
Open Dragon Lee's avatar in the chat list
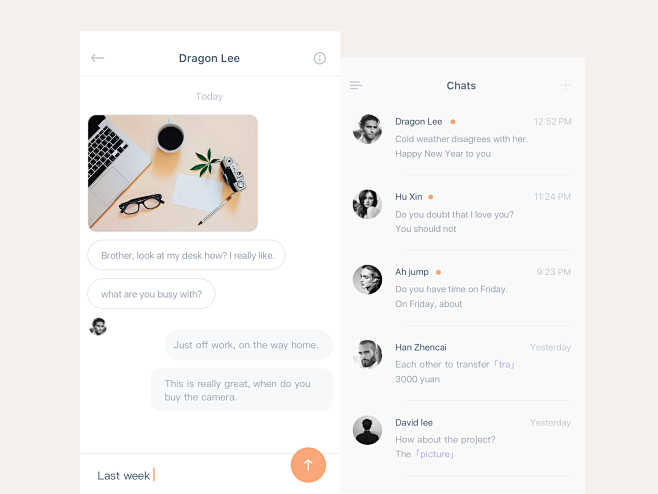click(x=367, y=129)
